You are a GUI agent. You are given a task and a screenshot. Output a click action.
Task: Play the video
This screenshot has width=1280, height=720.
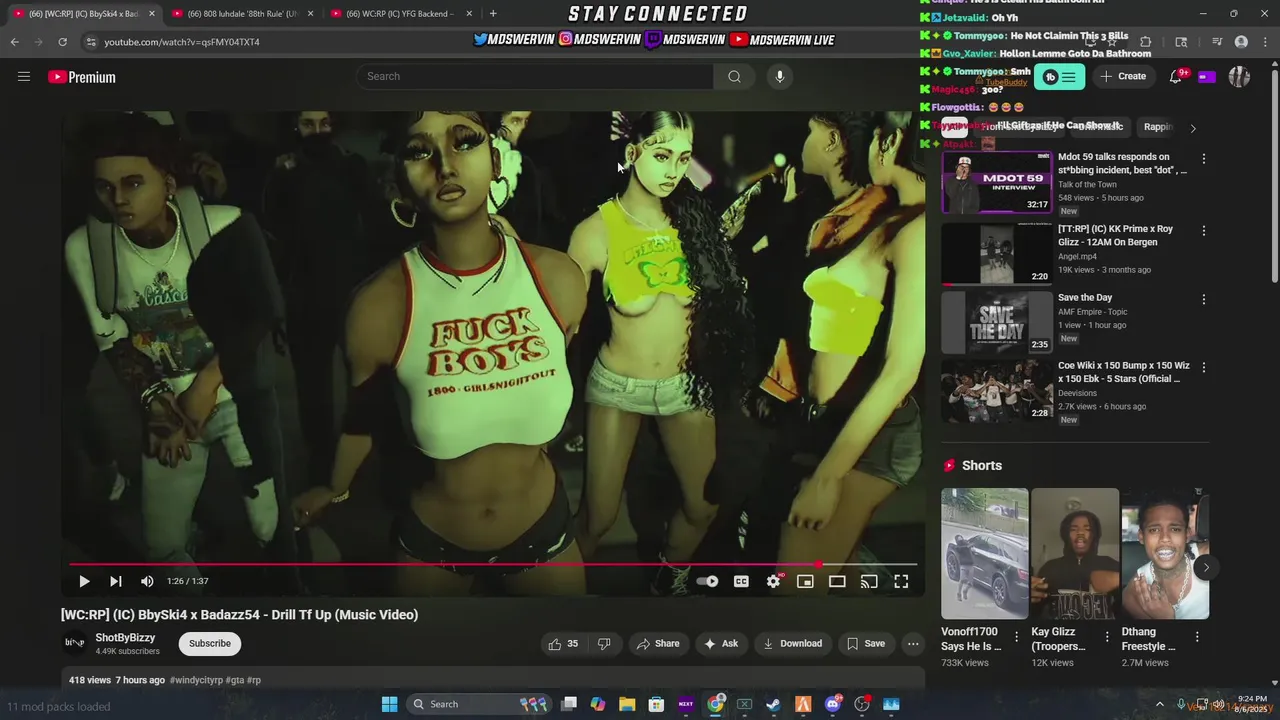pyautogui.click(x=84, y=581)
